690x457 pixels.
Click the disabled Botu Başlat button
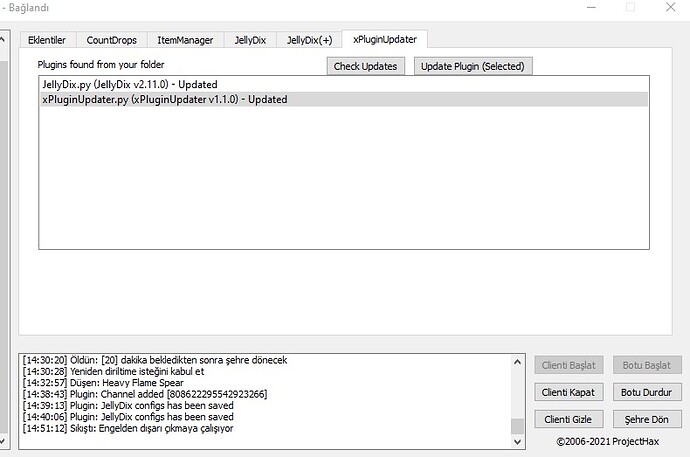[646, 365]
